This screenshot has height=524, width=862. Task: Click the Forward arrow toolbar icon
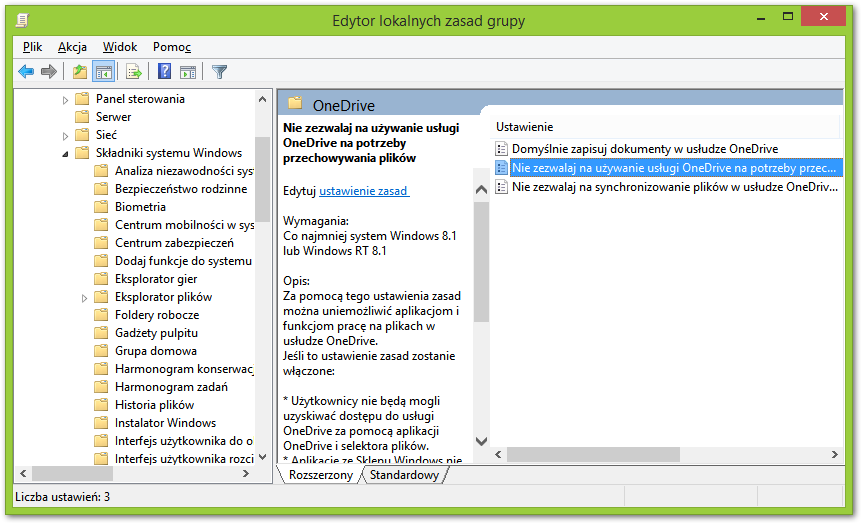tap(49, 71)
